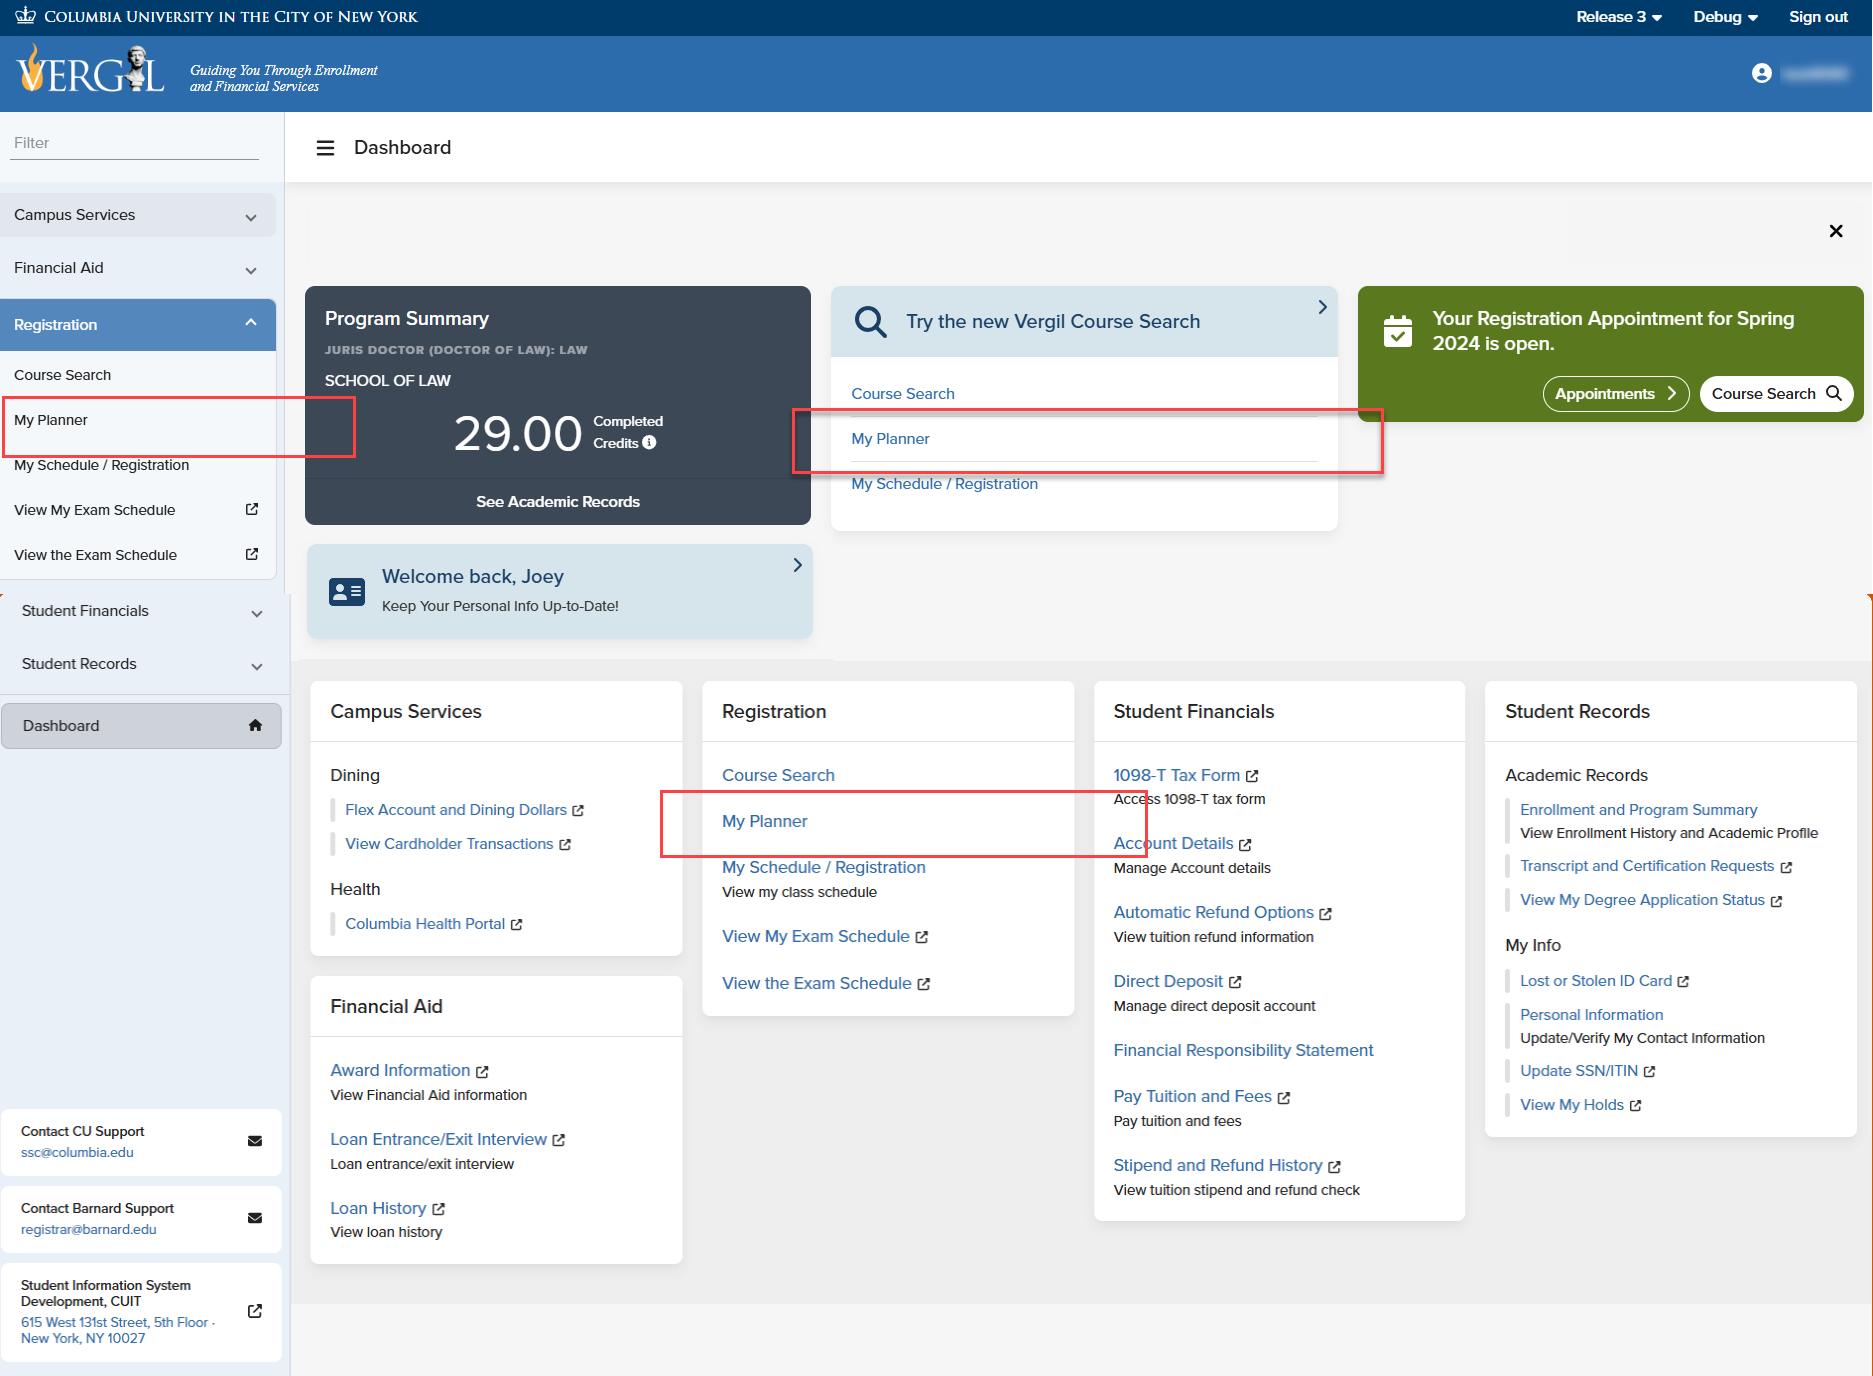The height and width of the screenshot is (1376, 1873).
Task: Click external icon next to View My Holds
Action: point(1636,1106)
